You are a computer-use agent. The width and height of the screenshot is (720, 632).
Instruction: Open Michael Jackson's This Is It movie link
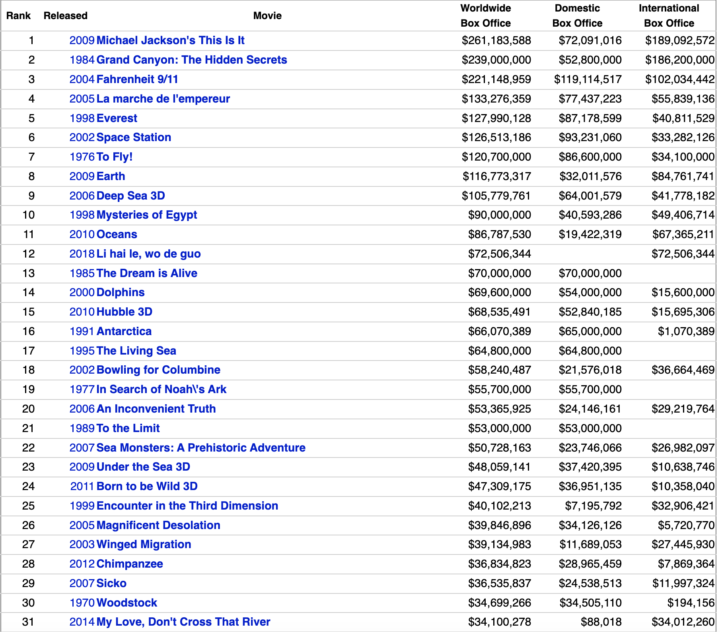click(170, 40)
